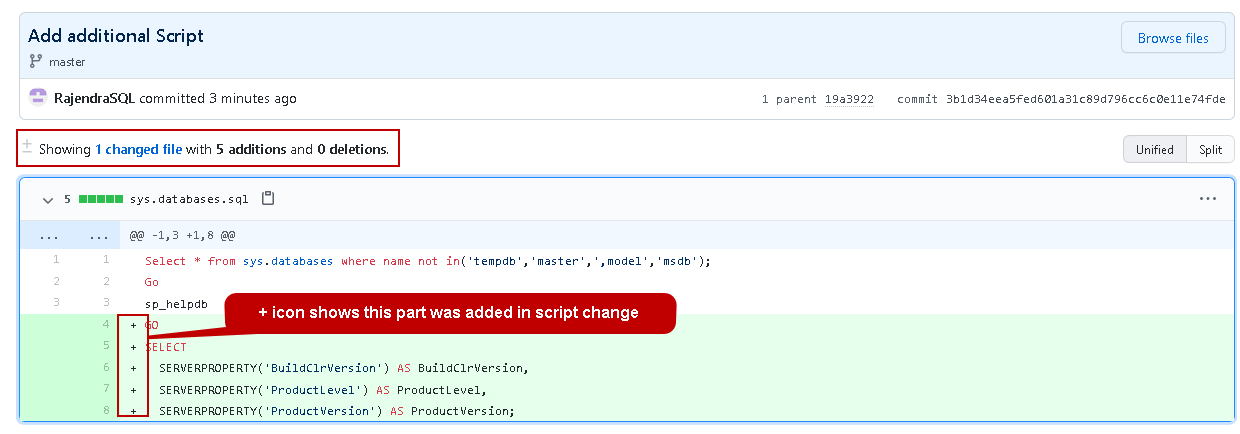The height and width of the screenshot is (434, 1240).
Task: Click line number 8 in diff
Action: coord(104,411)
